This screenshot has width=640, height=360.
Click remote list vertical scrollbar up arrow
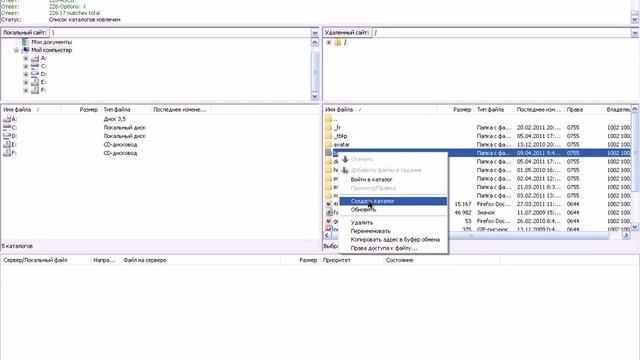pos(635,109)
